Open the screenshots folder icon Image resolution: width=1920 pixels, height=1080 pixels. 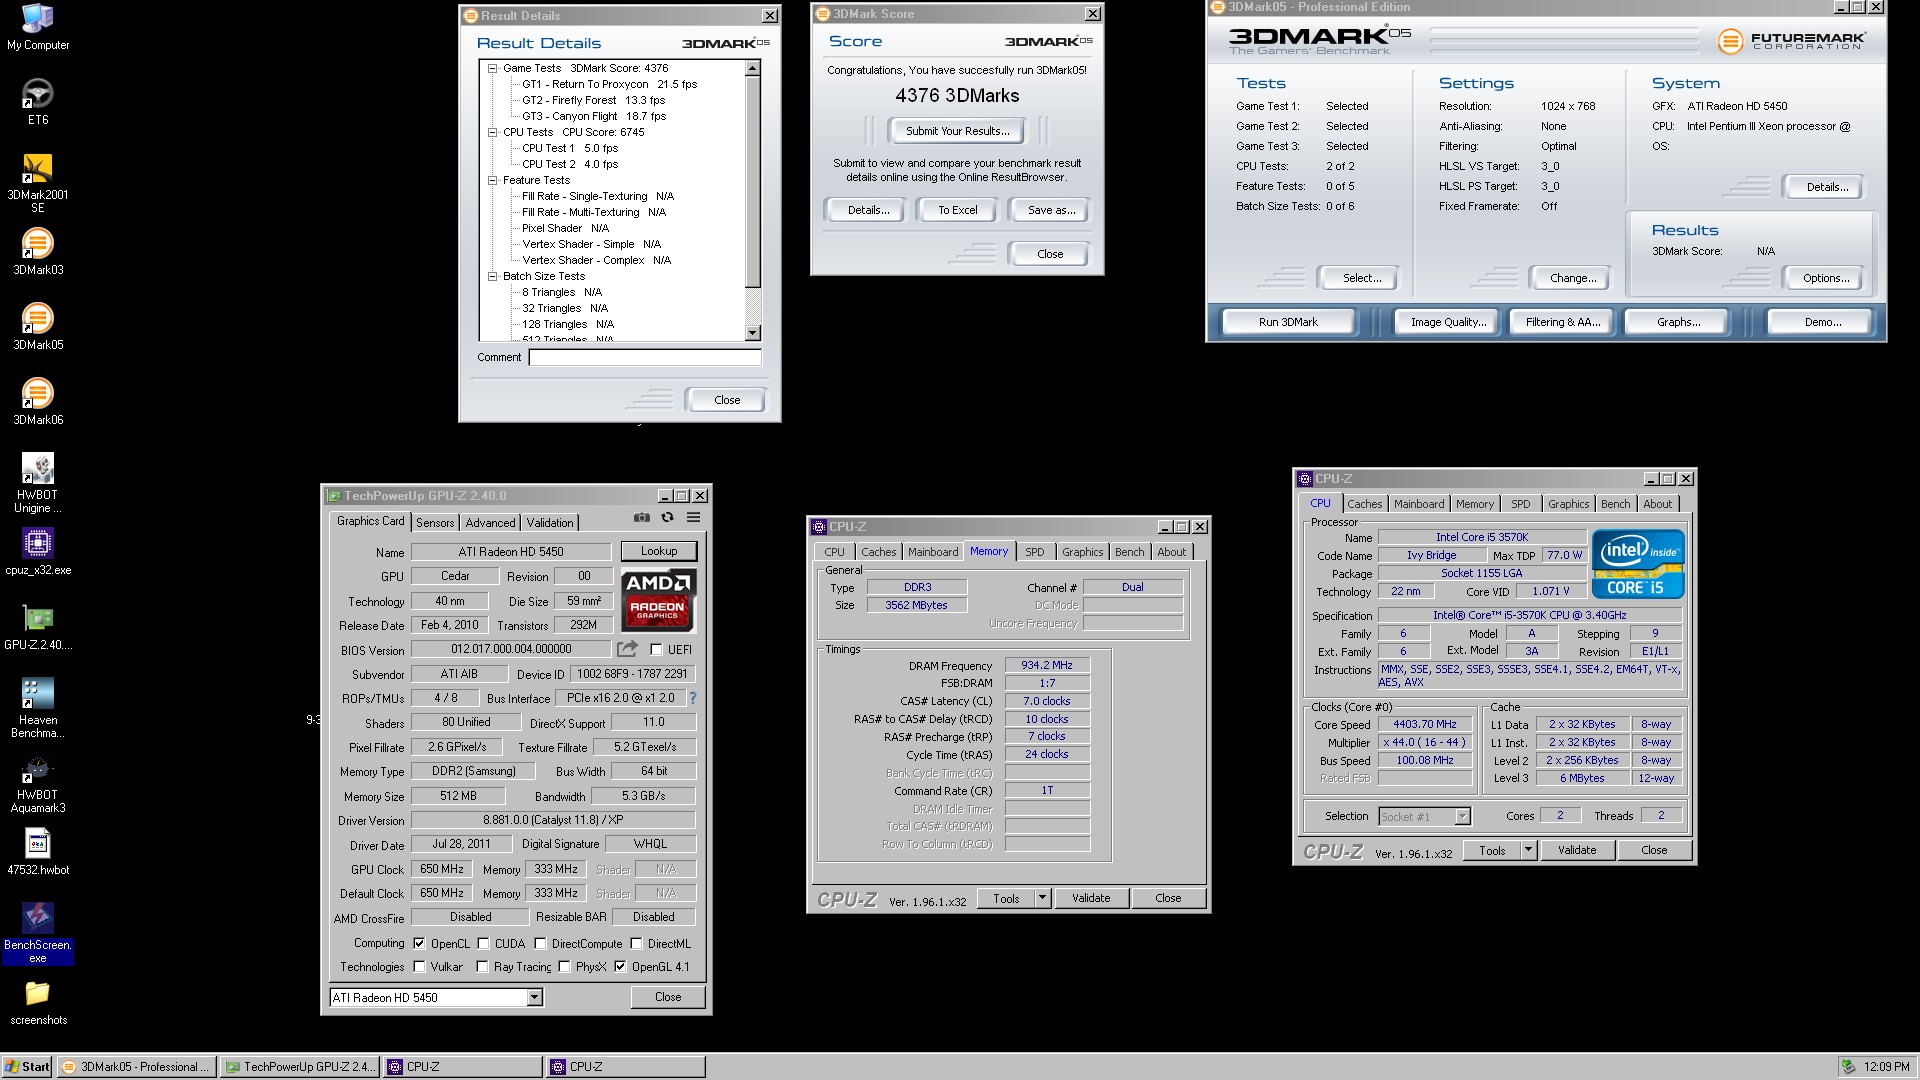38,1001
